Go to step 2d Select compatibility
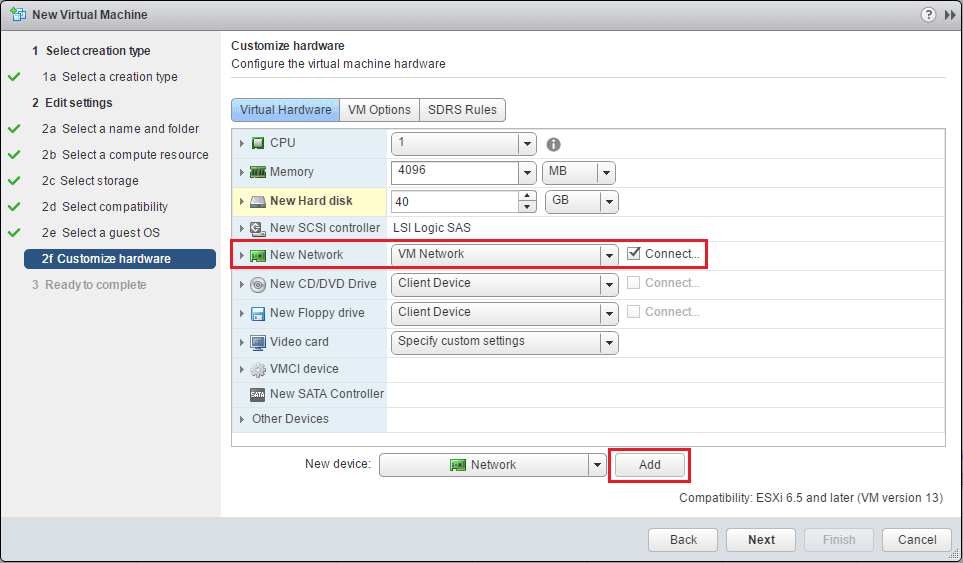 click(x=104, y=207)
